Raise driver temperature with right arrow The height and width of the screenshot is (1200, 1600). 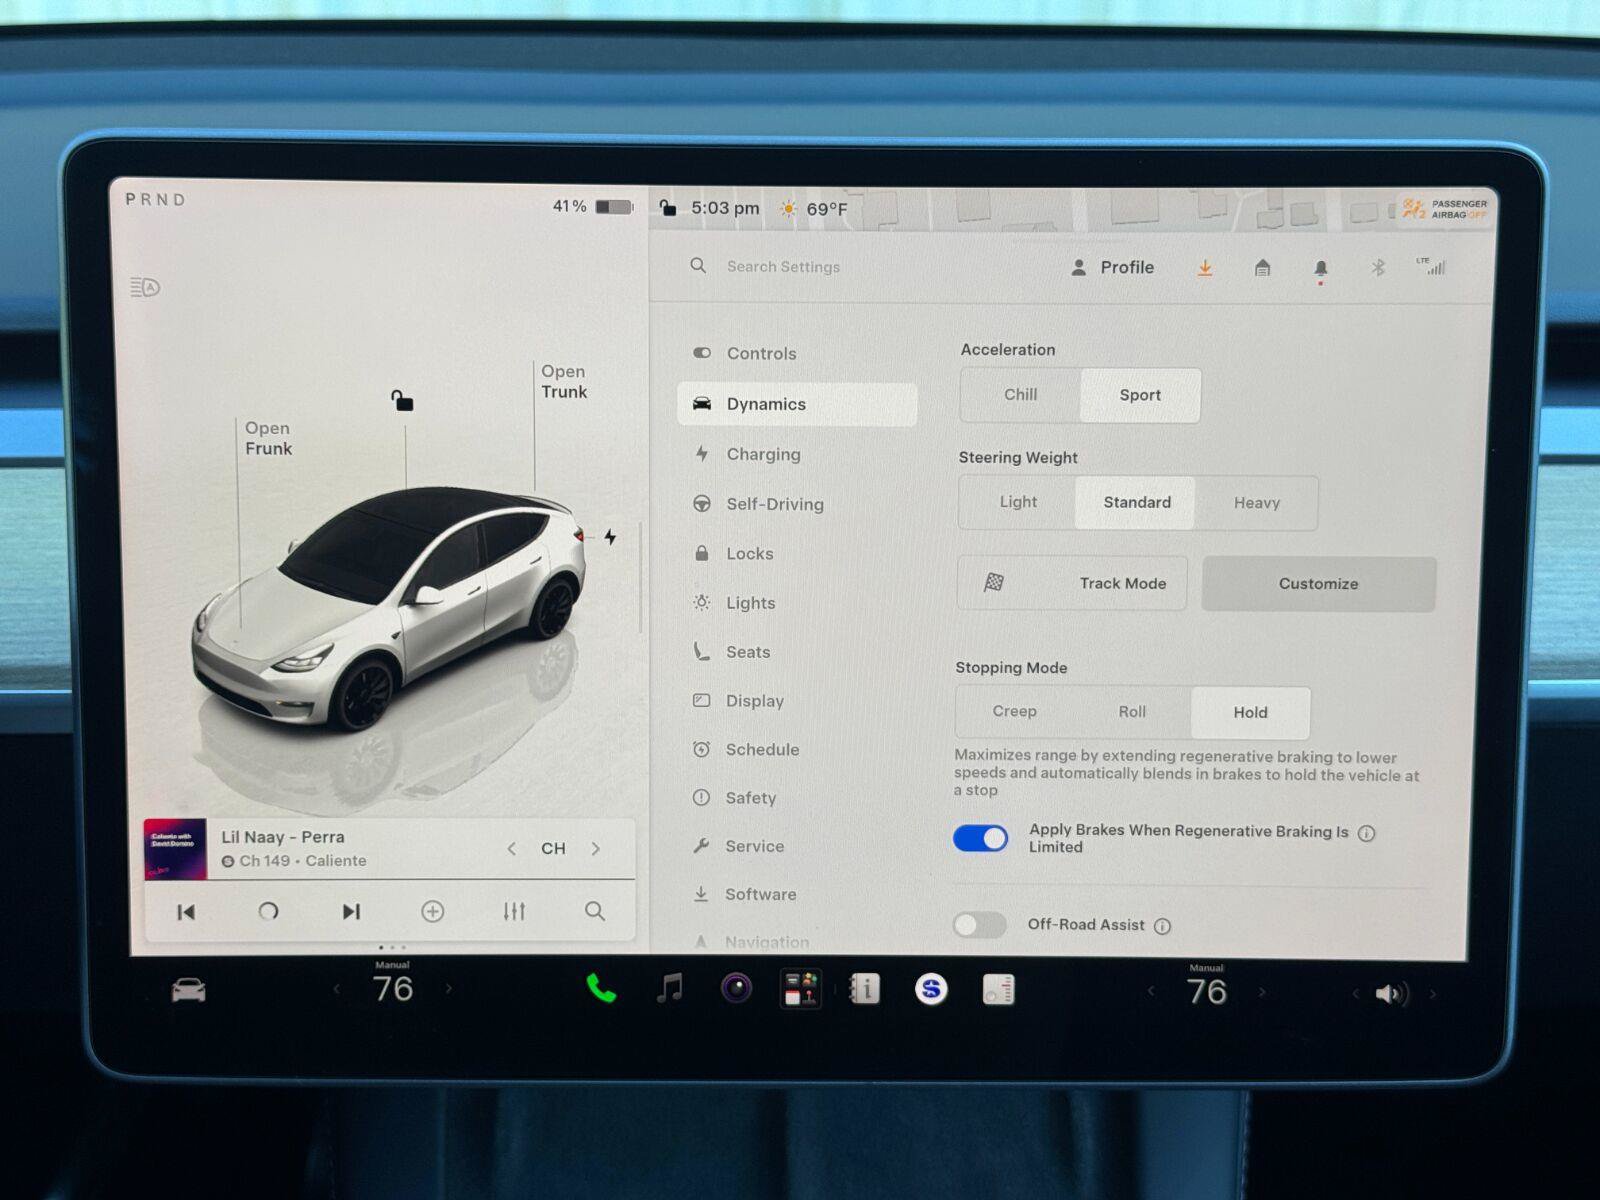[x=449, y=989]
